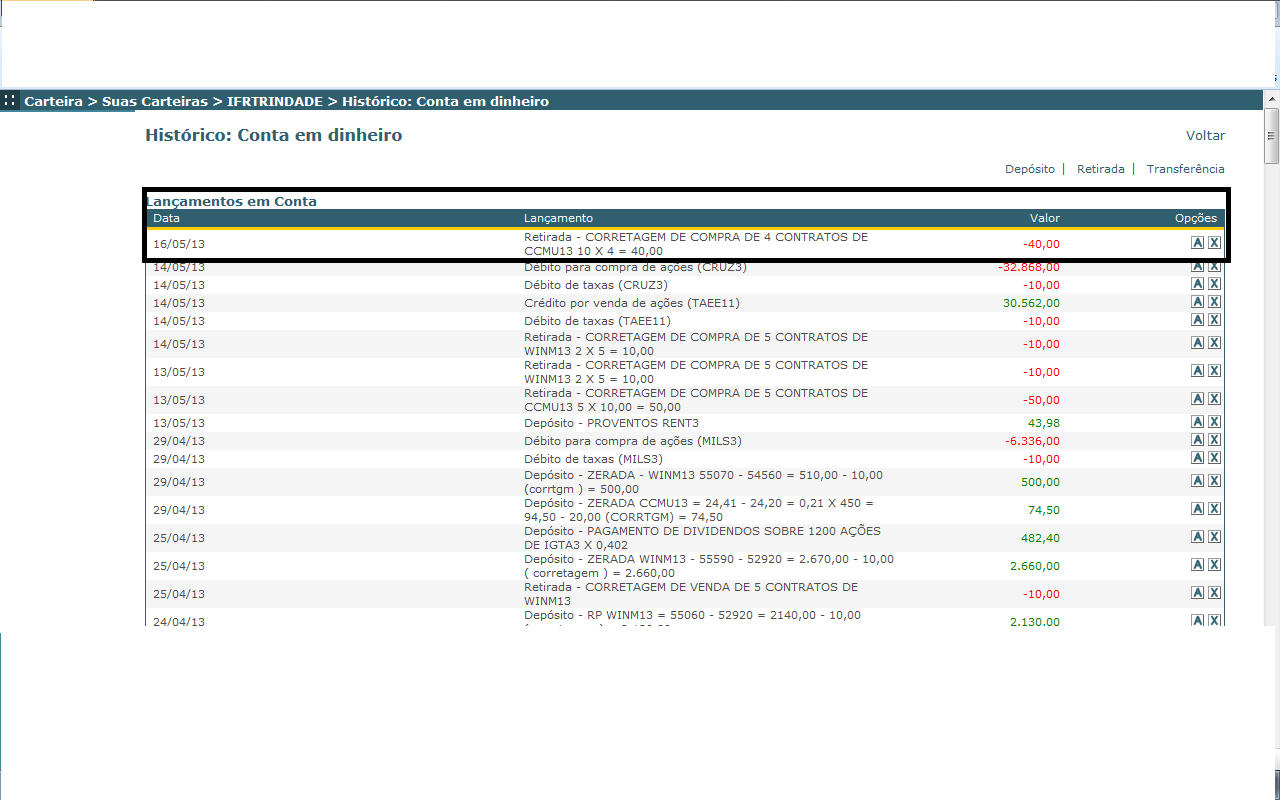Screen dimensions: 1280x800
Task: Delete the CORRETAGEM DE VENDA 25/04/13 entry
Action: (x=1214, y=593)
